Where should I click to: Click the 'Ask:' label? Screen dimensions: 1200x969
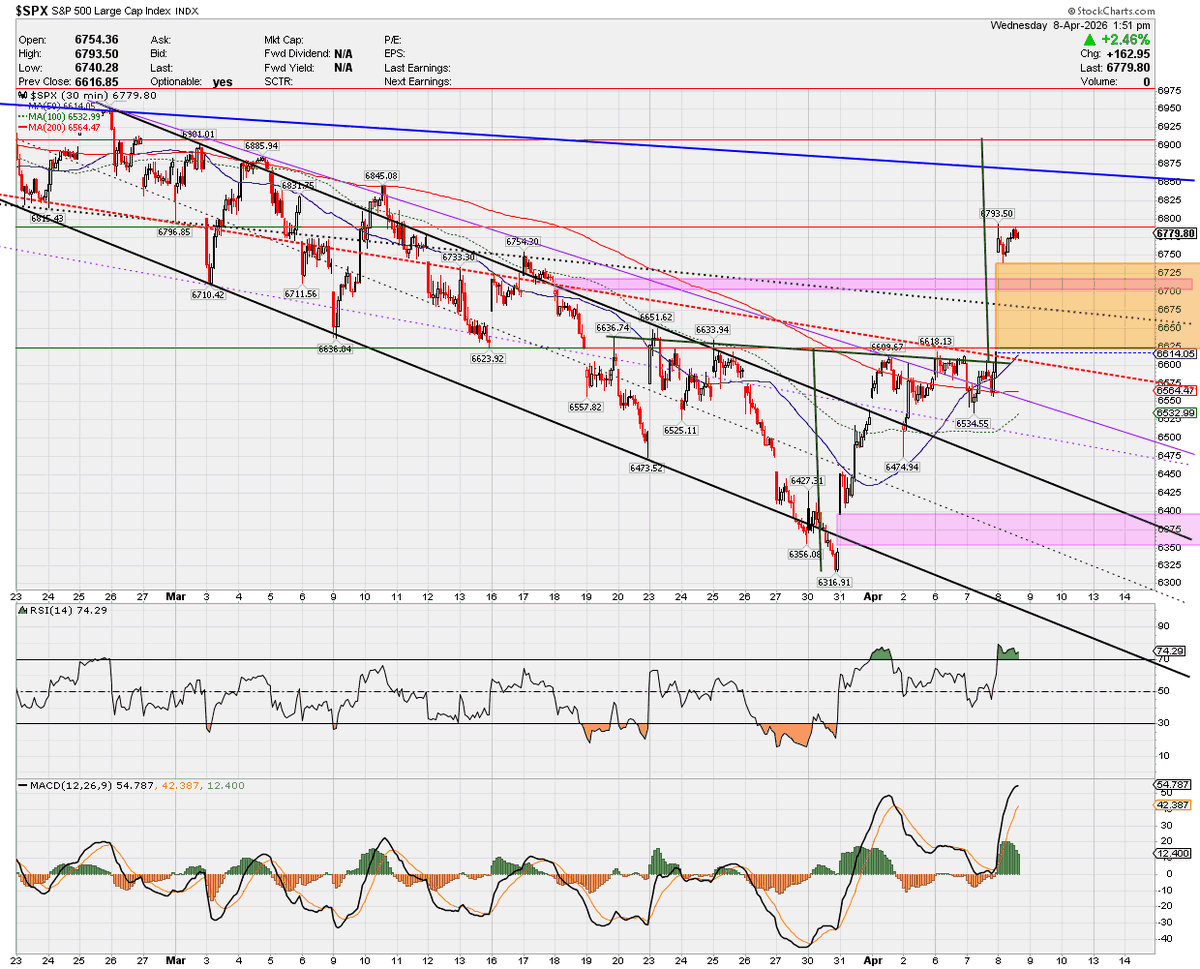162,39
